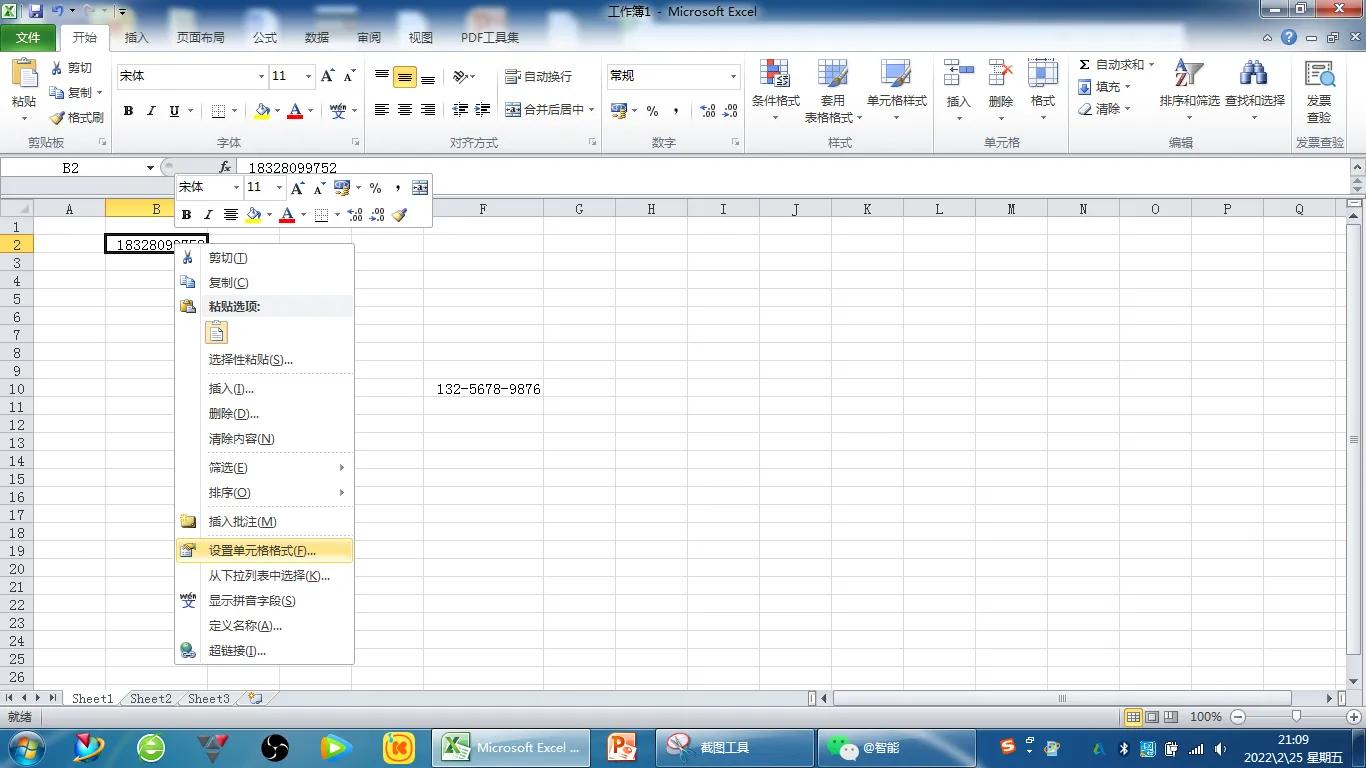Open Filter (筛选) submenu in context menu
Image resolution: width=1366 pixels, height=768 pixels.
(264, 468)
